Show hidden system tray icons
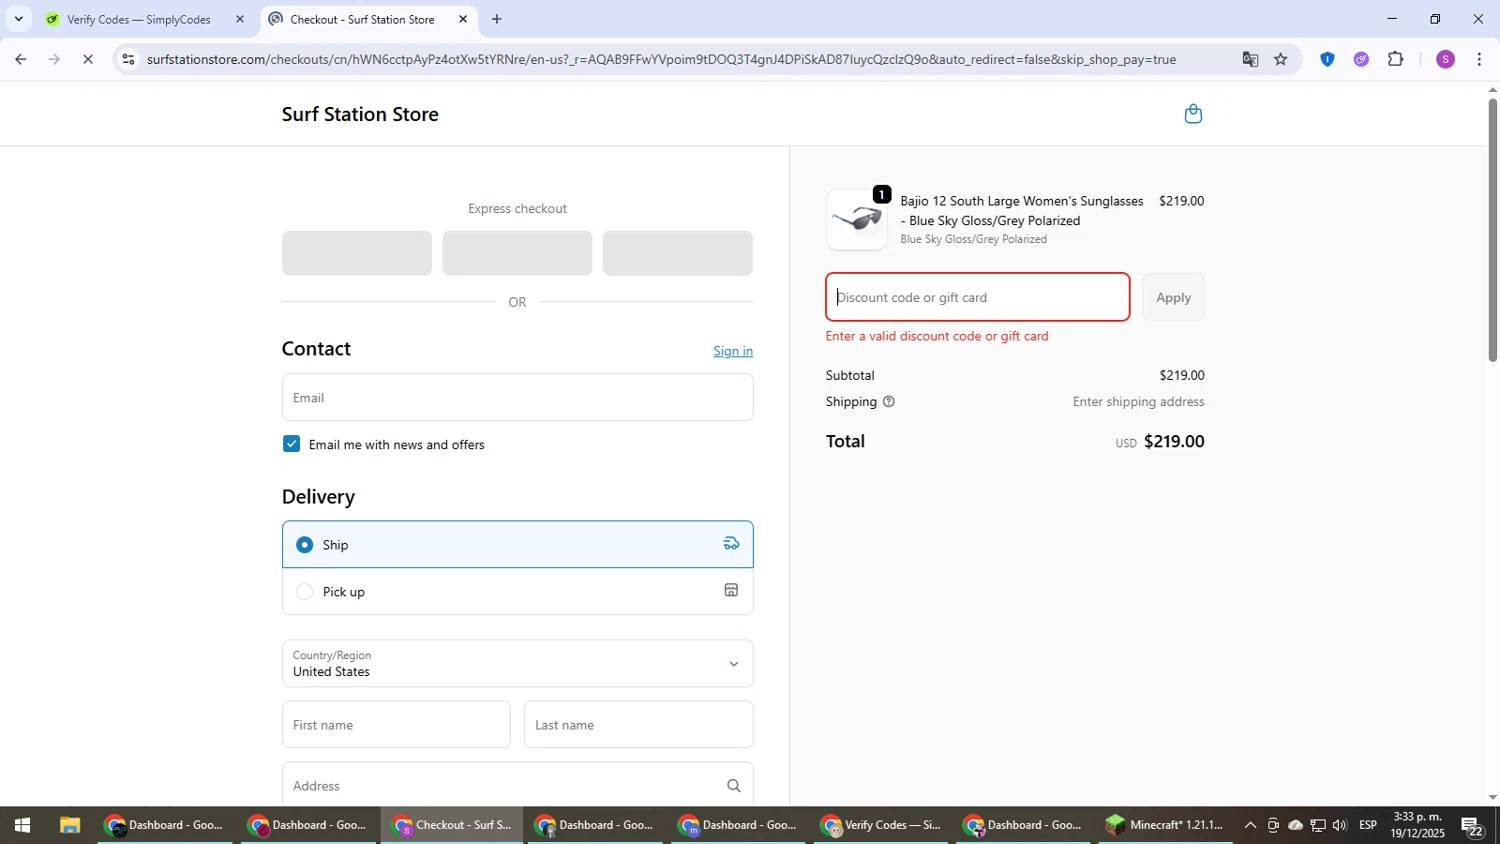1500x844 pixels. tap(1250, 826)
